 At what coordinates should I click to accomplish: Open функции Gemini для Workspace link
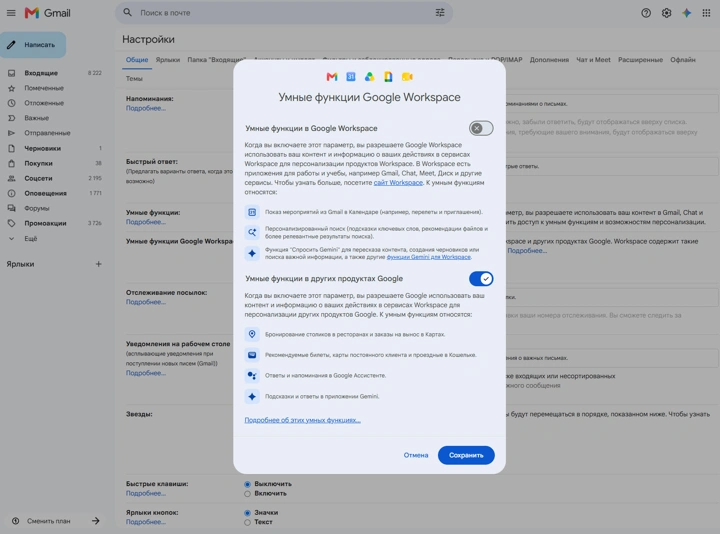click(428, 257)
